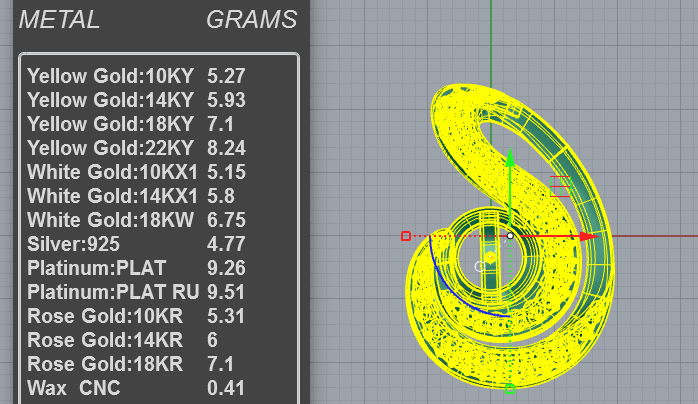Screen dimensions: 698x404
Task: Select the Wax CNC 0.41 row
Action: point(136,388)
